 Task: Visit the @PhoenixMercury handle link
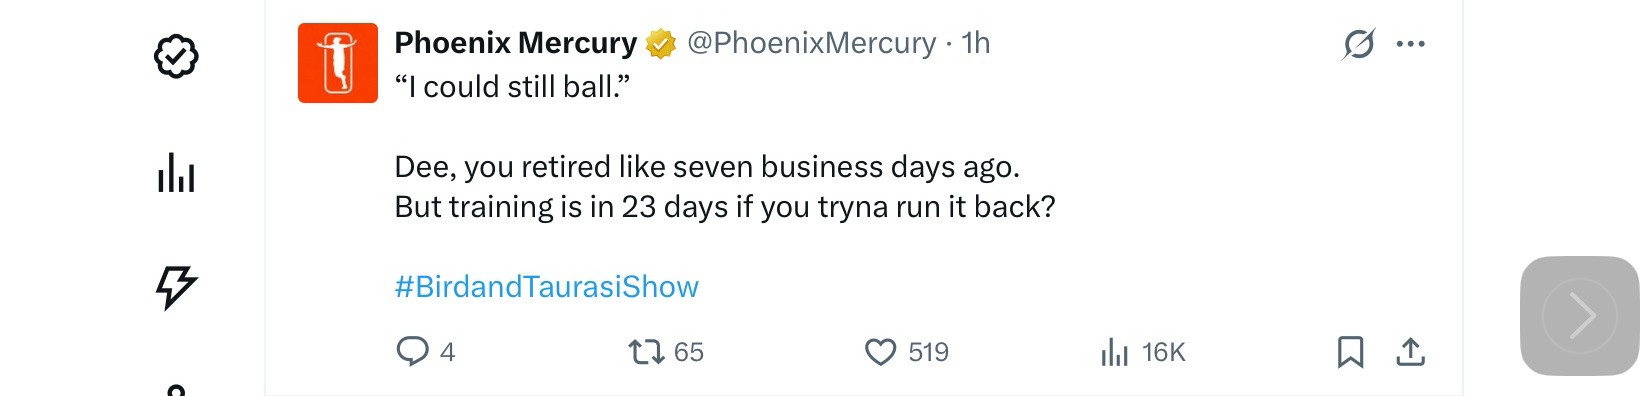pyautogui.click(x=811, y=43)
